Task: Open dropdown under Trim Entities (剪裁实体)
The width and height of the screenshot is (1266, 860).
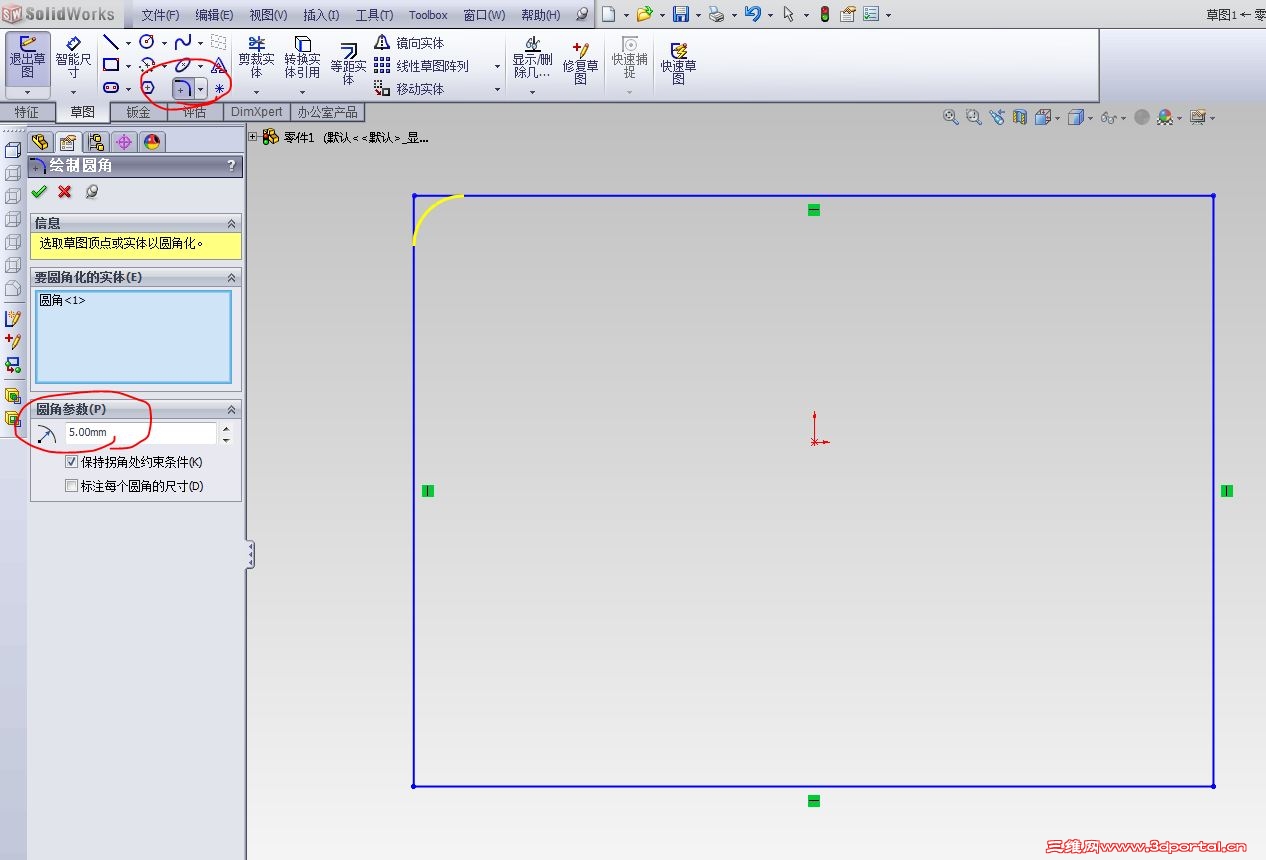Action: click(256, 92)
